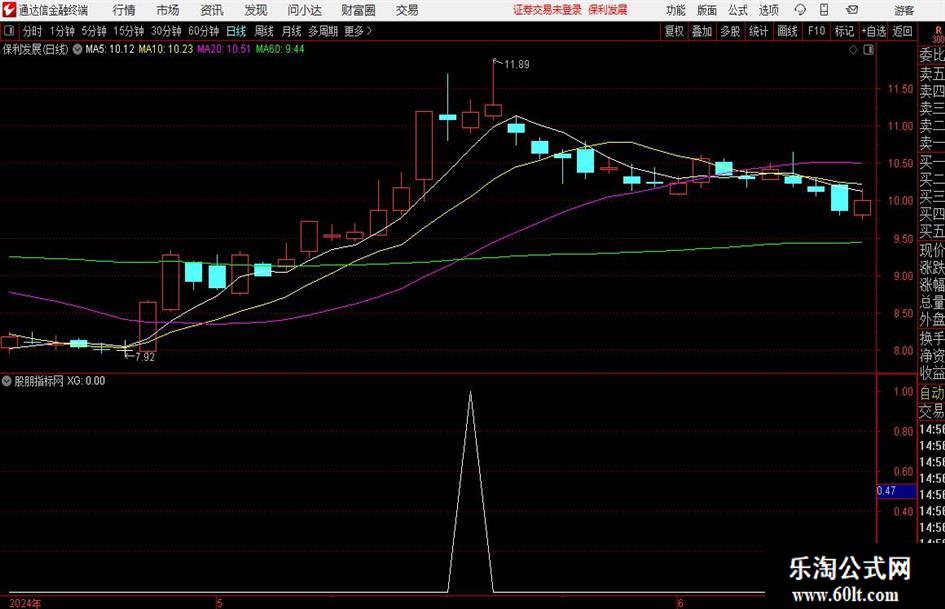Open the 功能 menu
This screenshot has width=945, height=609.
tap(676, 10)
